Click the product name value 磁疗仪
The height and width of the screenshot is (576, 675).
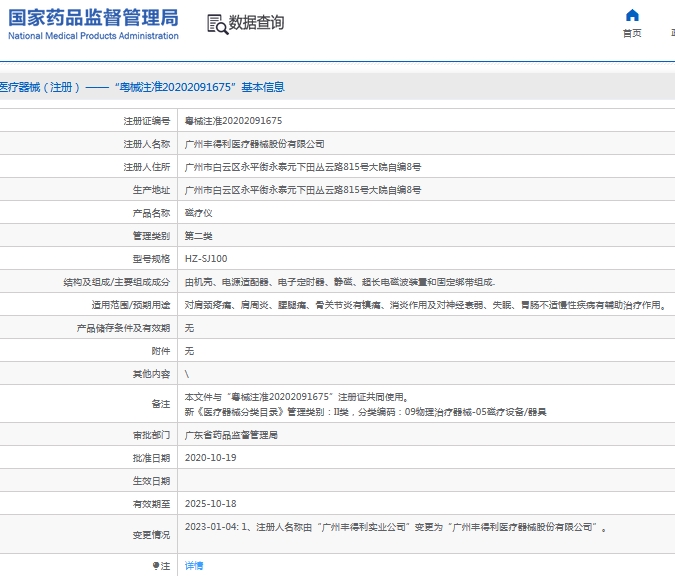[199, 213]
